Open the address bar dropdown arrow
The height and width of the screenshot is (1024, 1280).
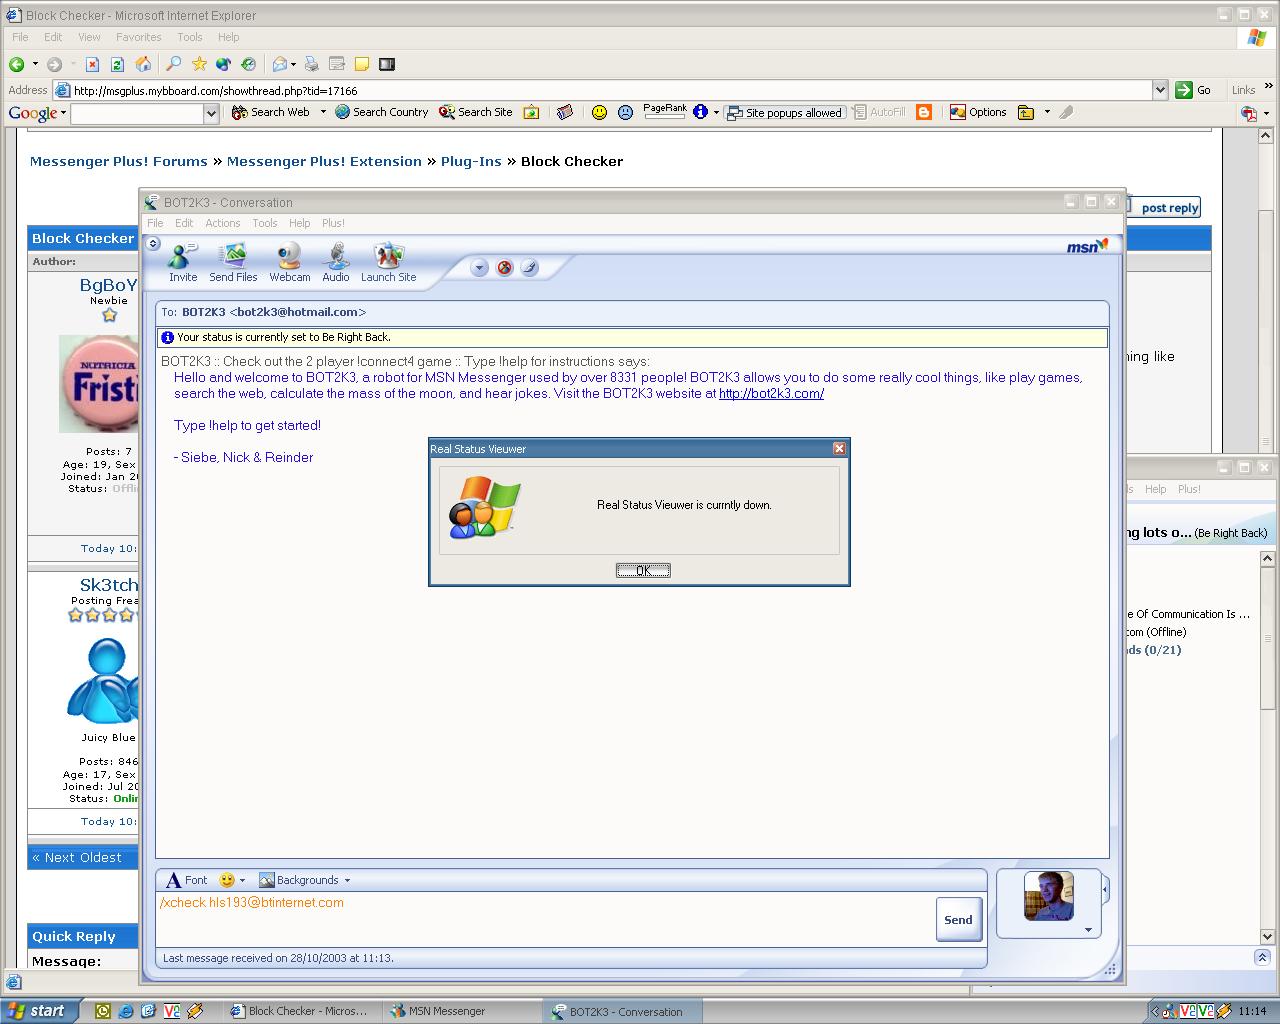point(1160,90)
